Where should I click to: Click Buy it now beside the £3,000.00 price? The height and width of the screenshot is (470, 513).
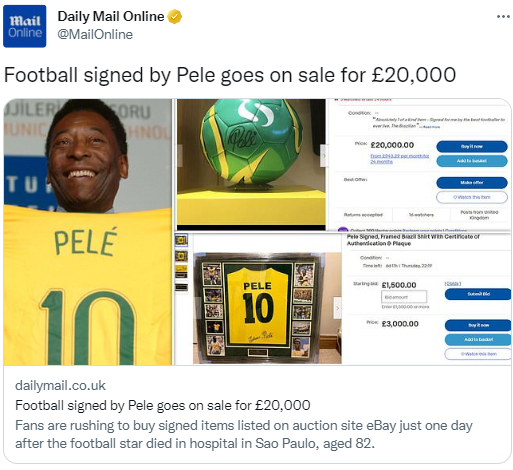coord(478,325)
